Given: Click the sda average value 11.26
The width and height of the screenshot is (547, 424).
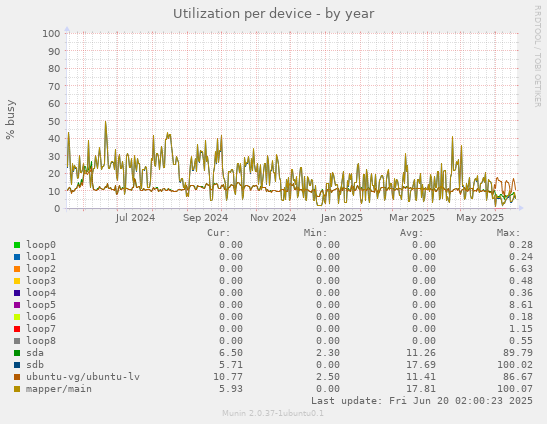Looking at the screenshot, I should [421, 353].
